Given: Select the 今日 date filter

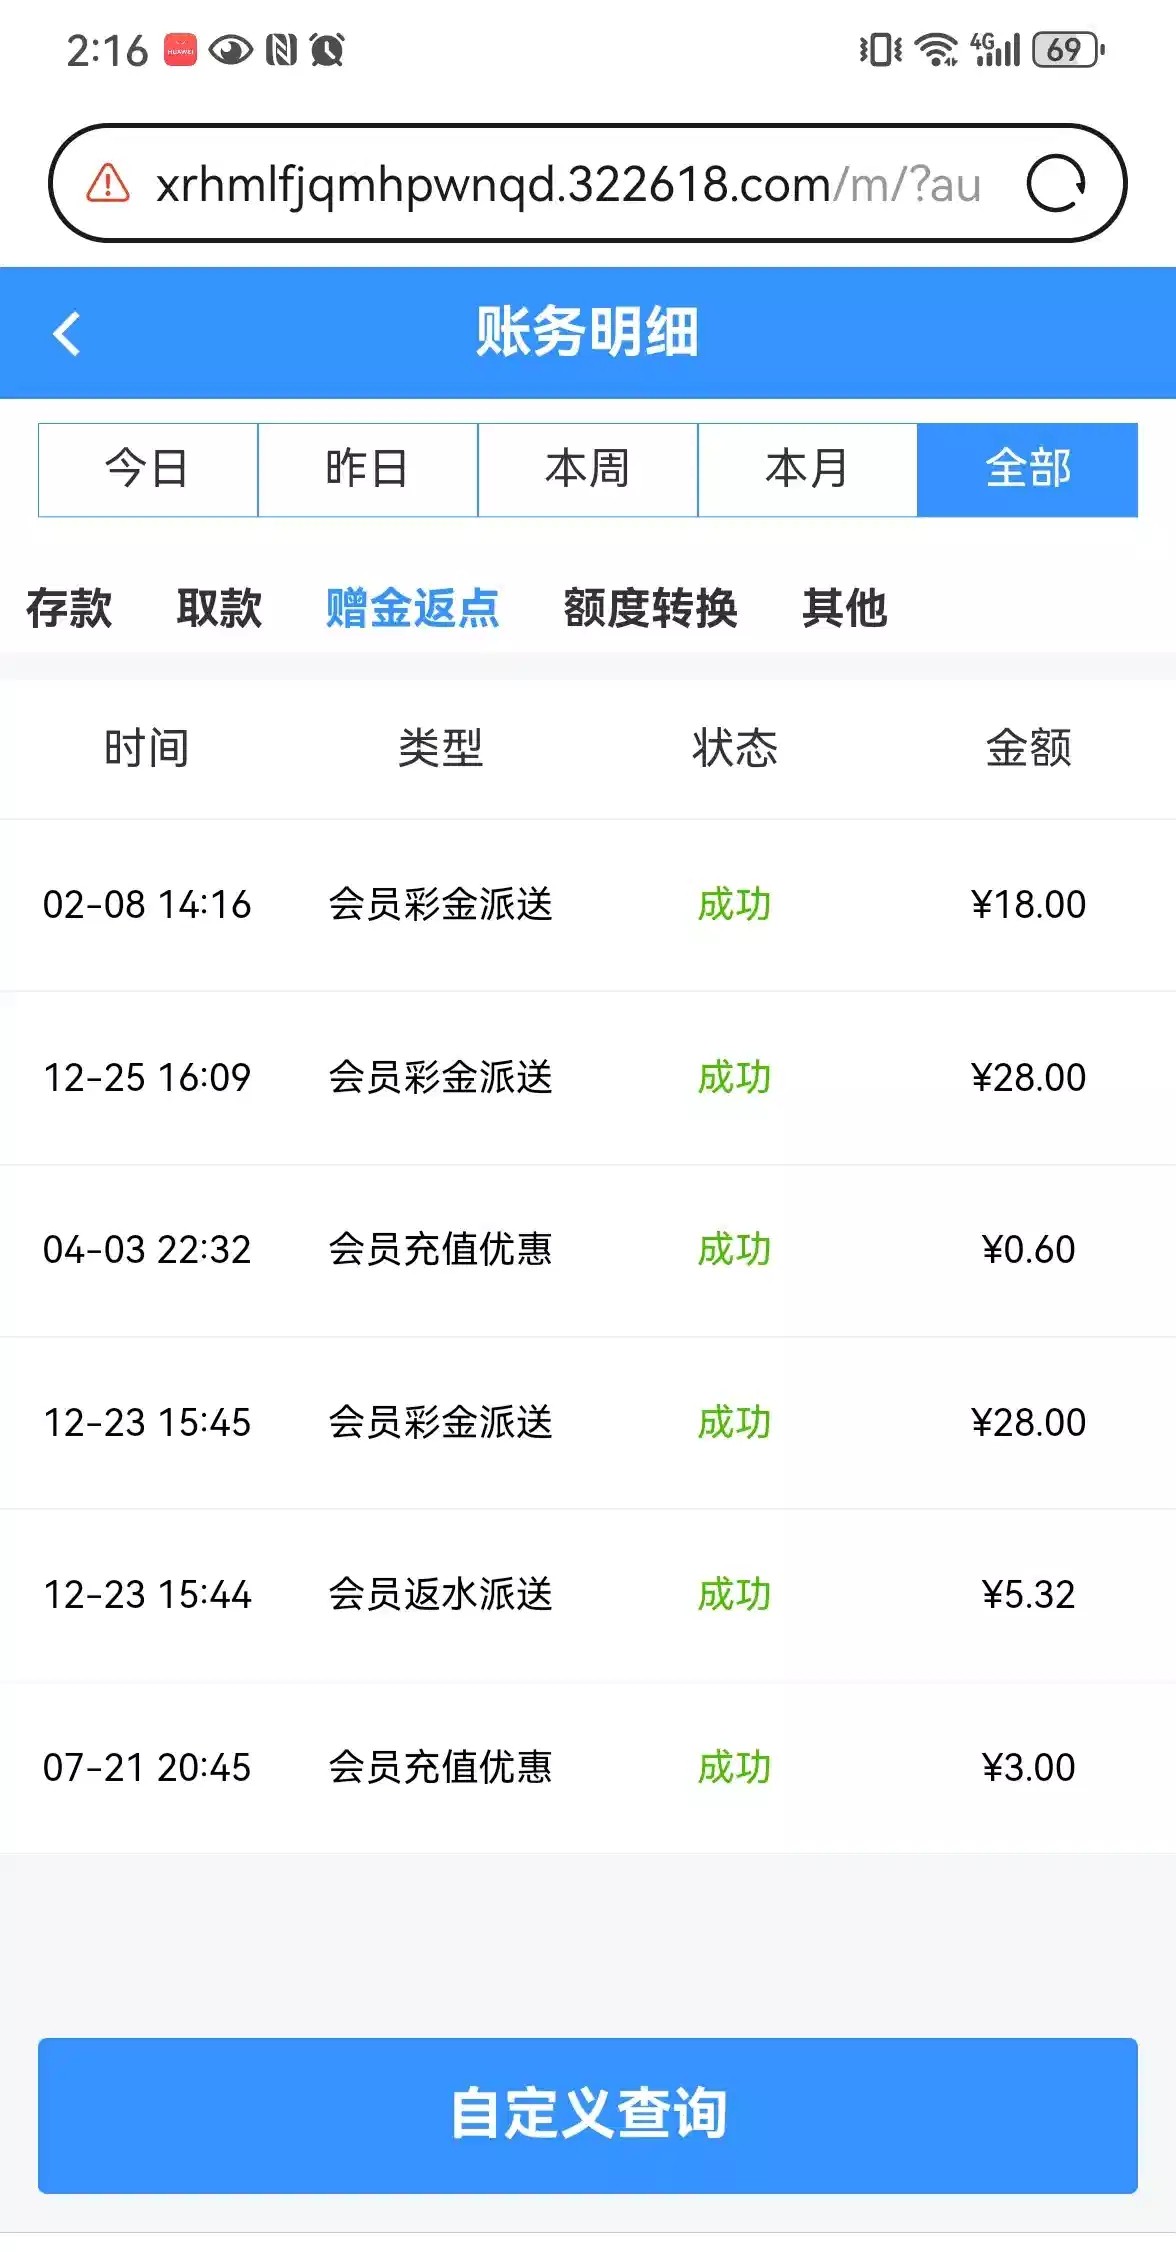Looking at the screenshot, I should [x=148, y=469].
